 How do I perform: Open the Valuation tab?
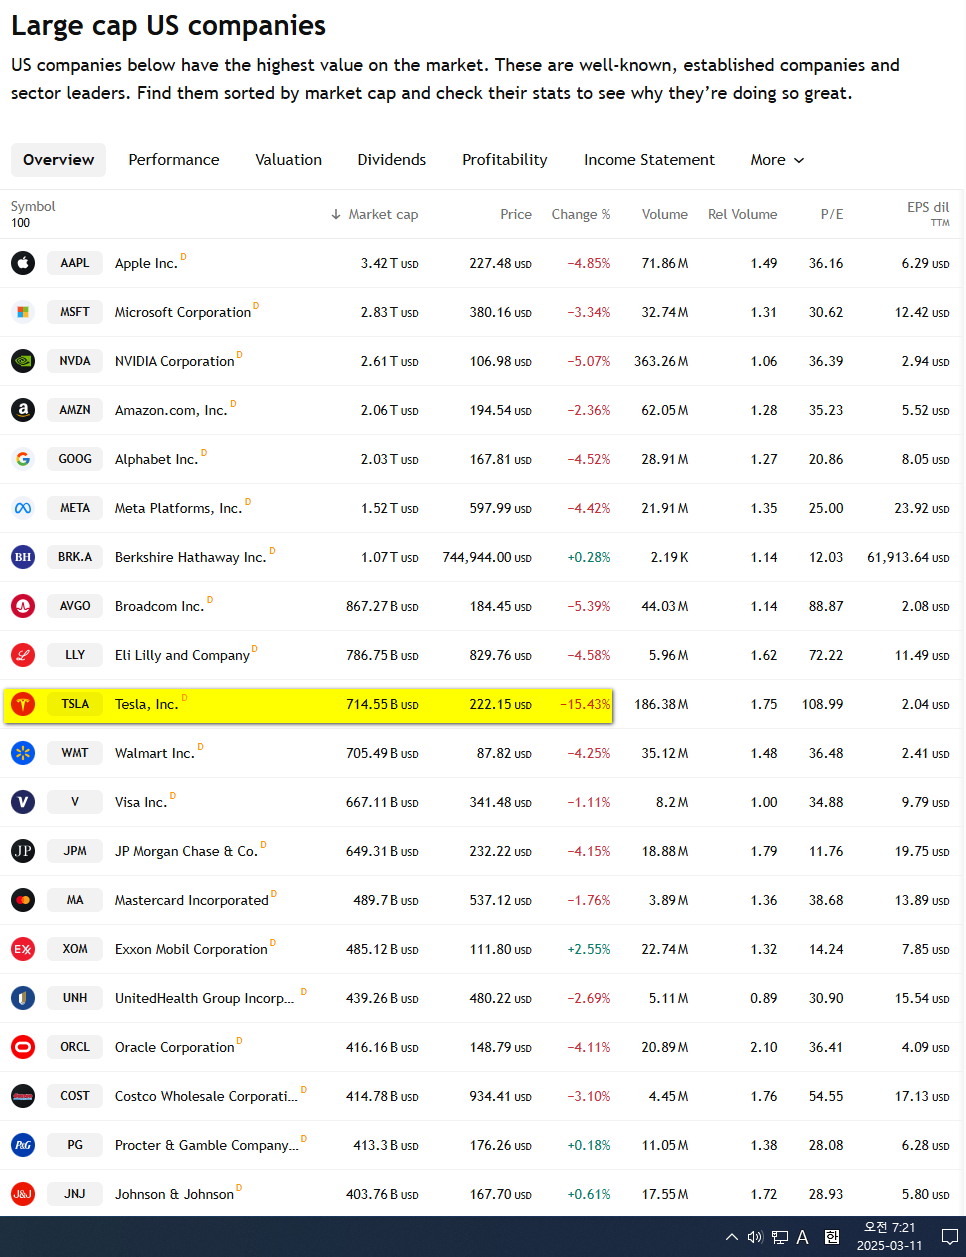(x=289, y=160)
